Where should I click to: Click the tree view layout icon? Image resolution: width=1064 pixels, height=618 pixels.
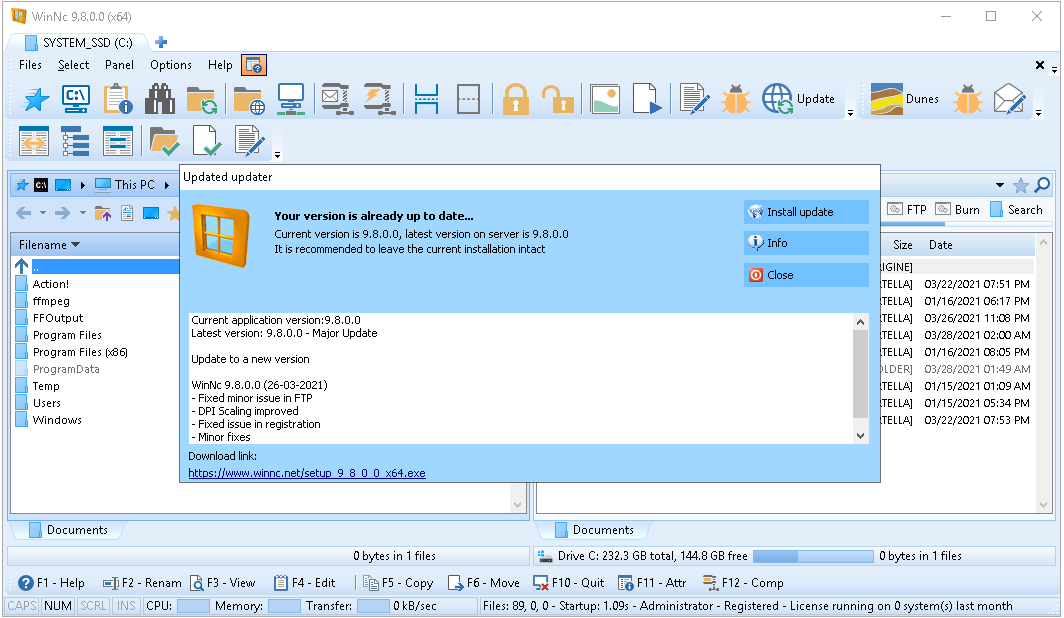75,141
